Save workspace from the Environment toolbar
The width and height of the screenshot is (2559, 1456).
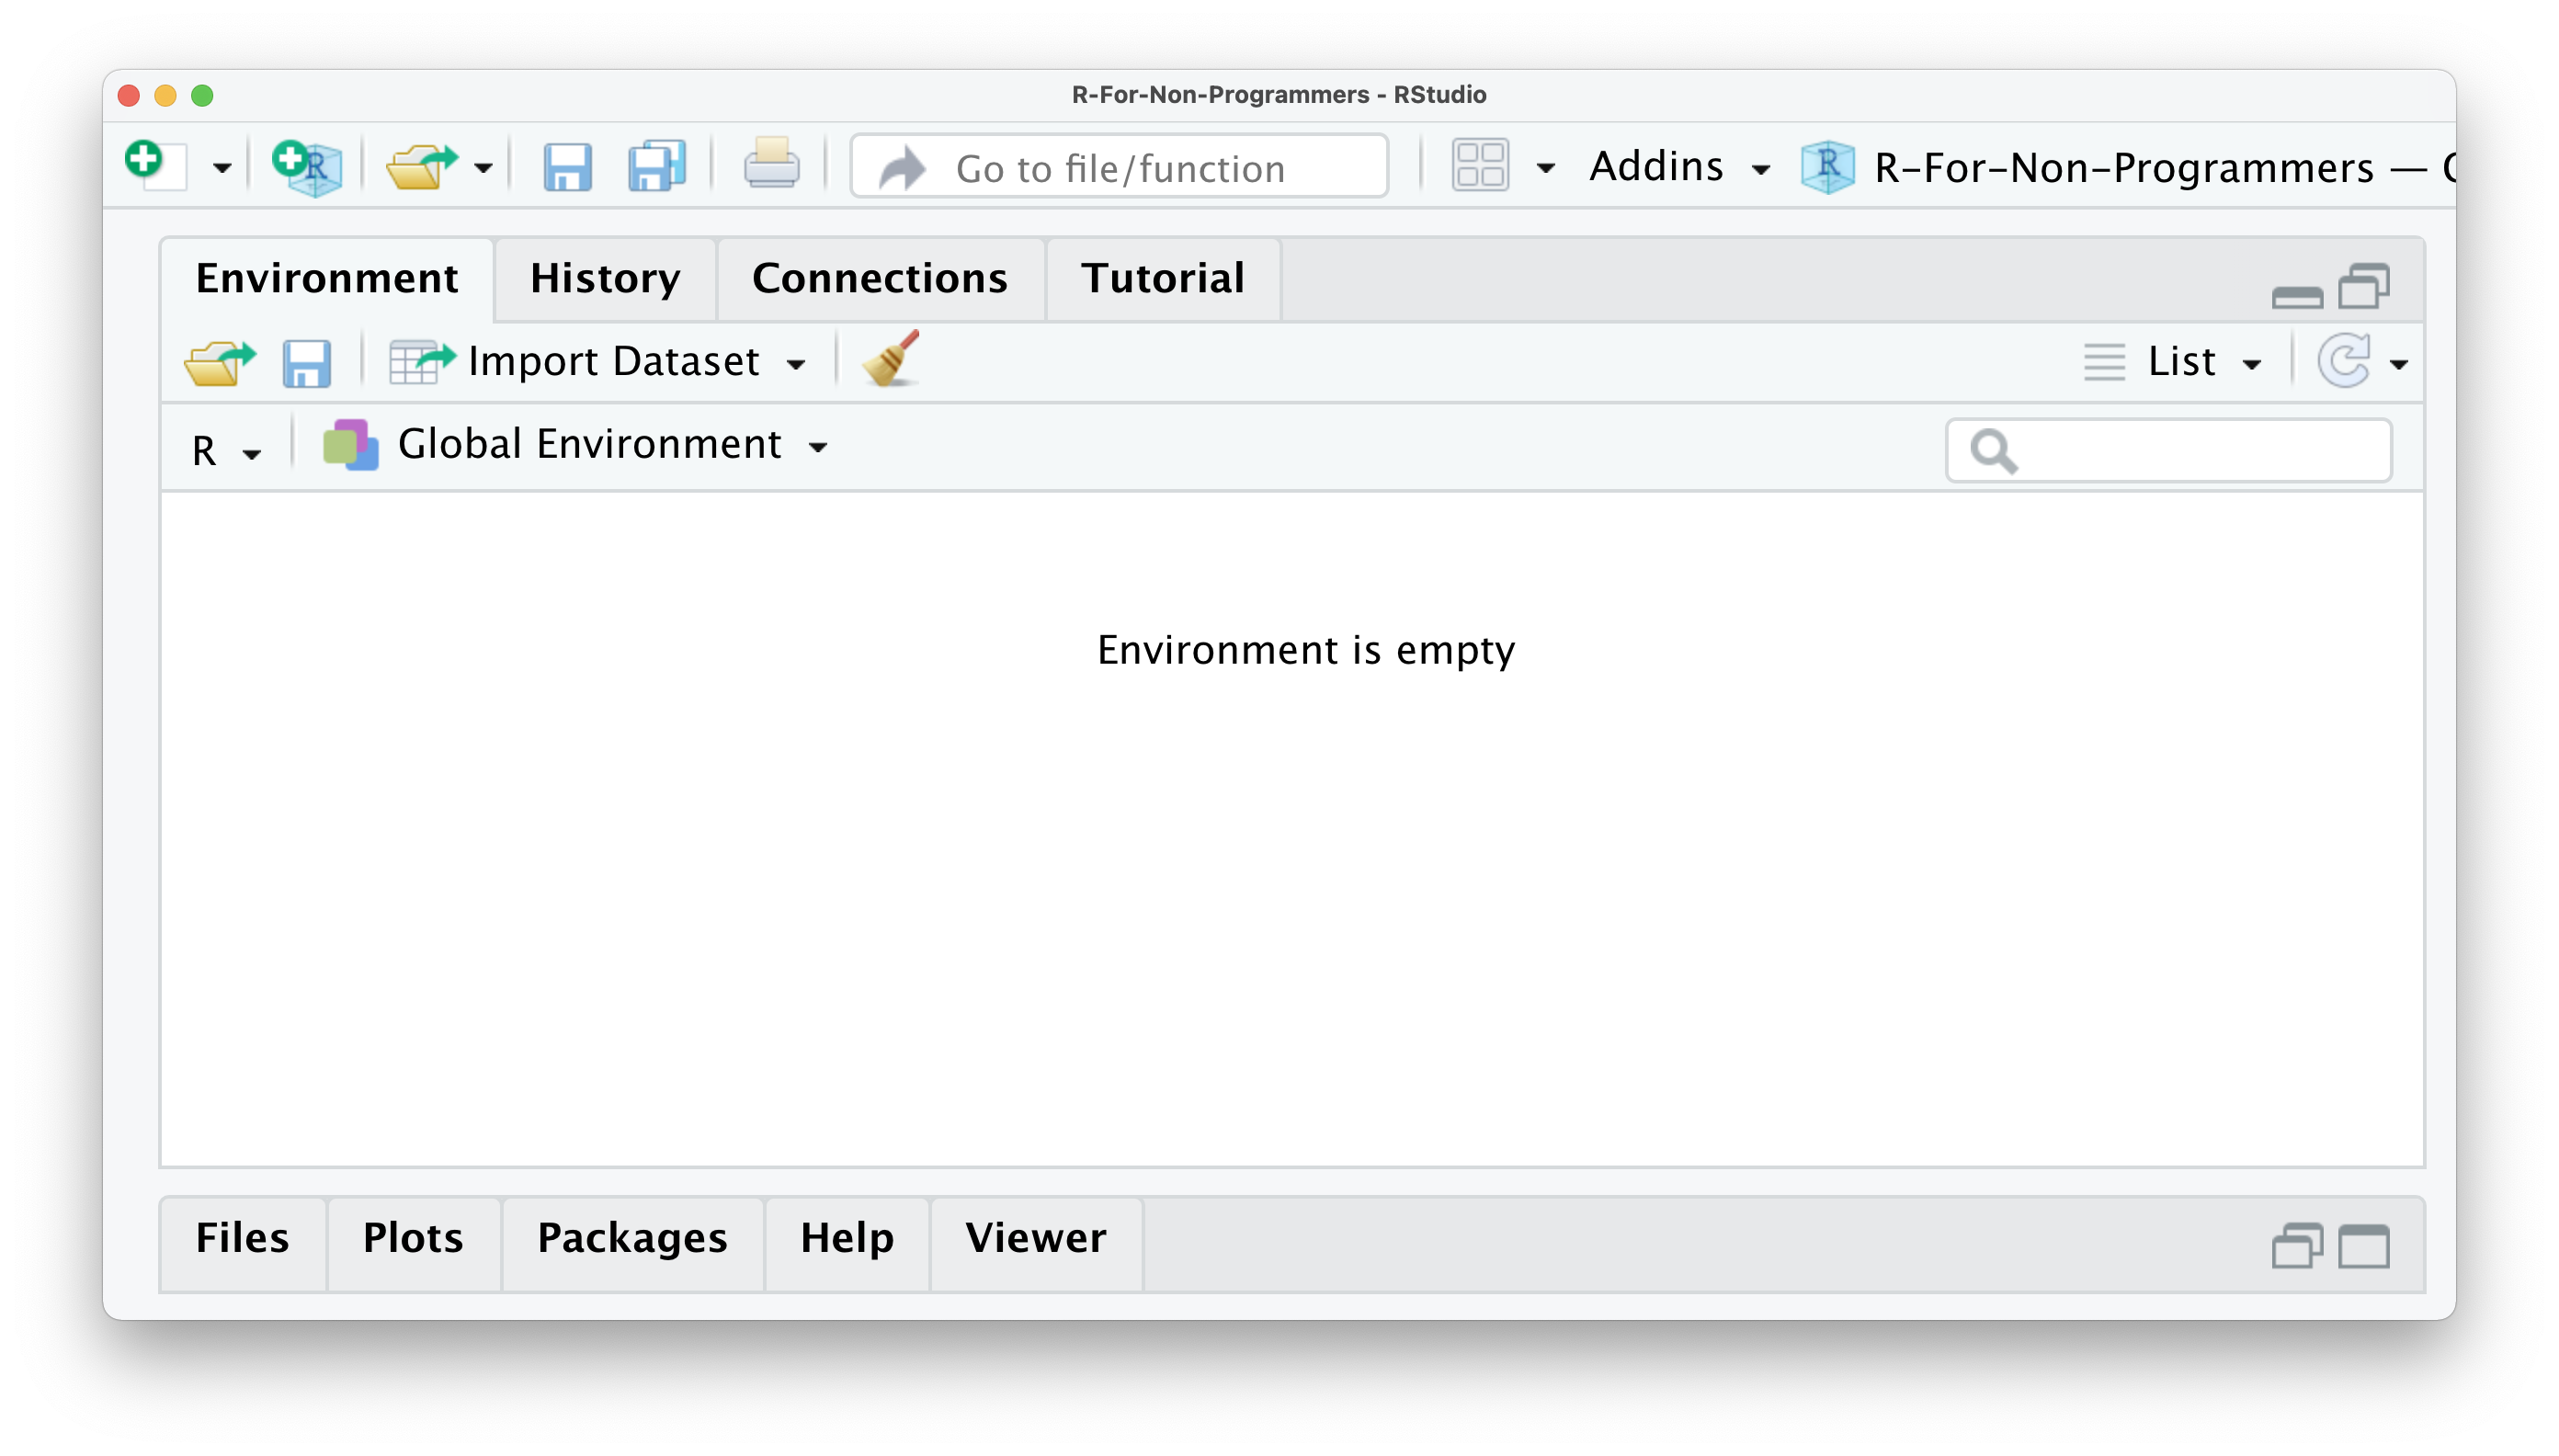click(x=306, y=362)
